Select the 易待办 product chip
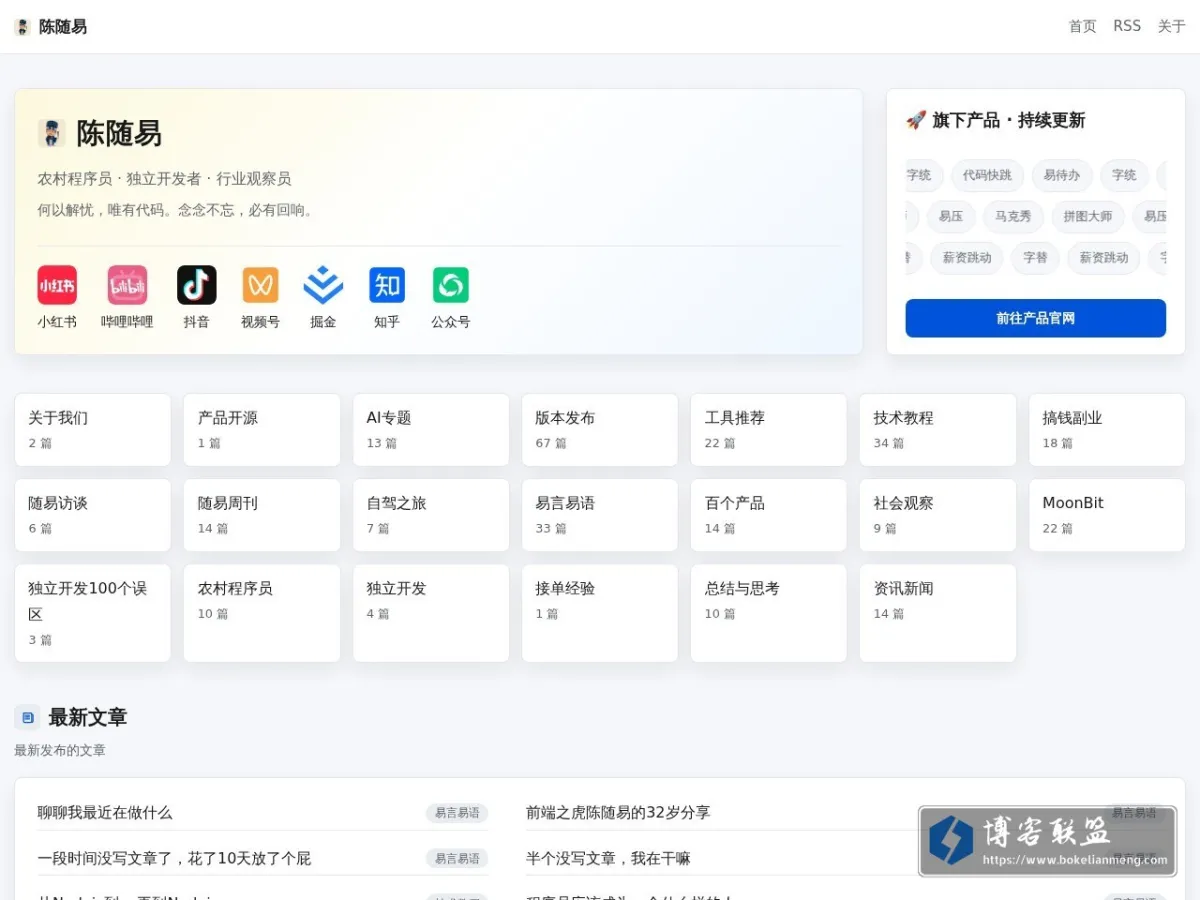This screenshot has width=1200, height=900. (x=1062, y=175)
